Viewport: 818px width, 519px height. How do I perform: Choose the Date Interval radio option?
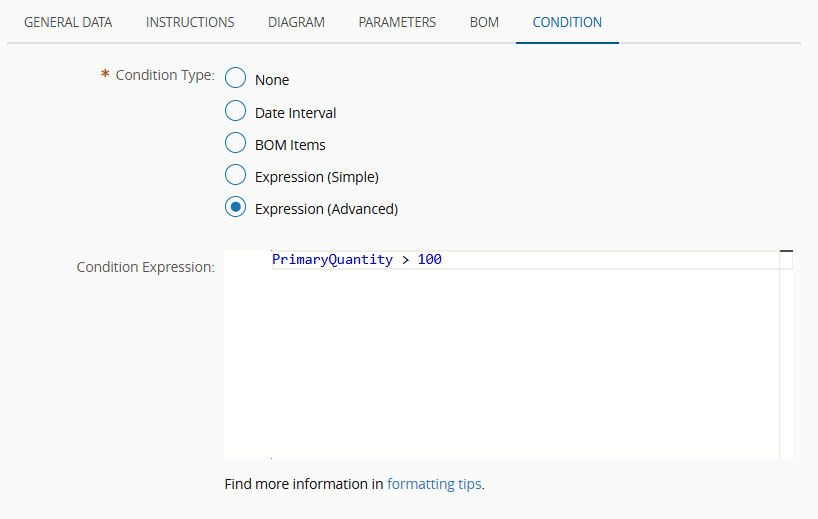(236, 112)
